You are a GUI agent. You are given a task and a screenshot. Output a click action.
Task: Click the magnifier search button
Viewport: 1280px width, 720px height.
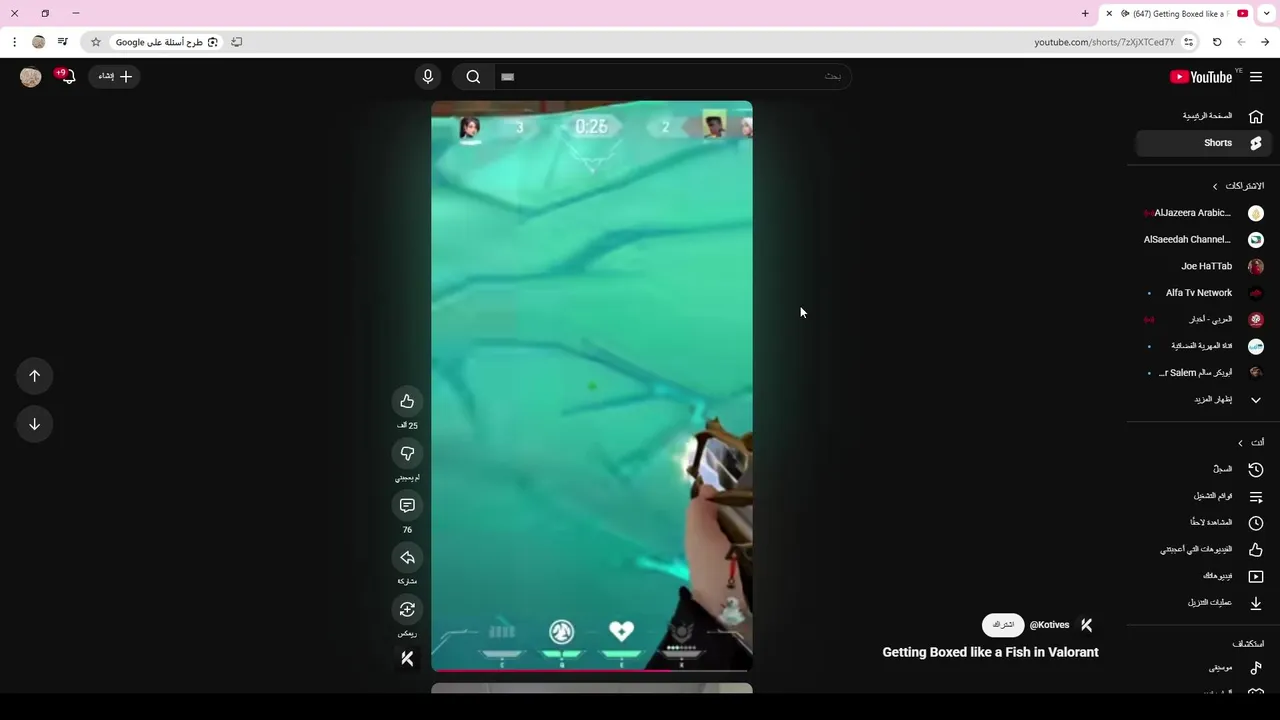pos(473,77)
